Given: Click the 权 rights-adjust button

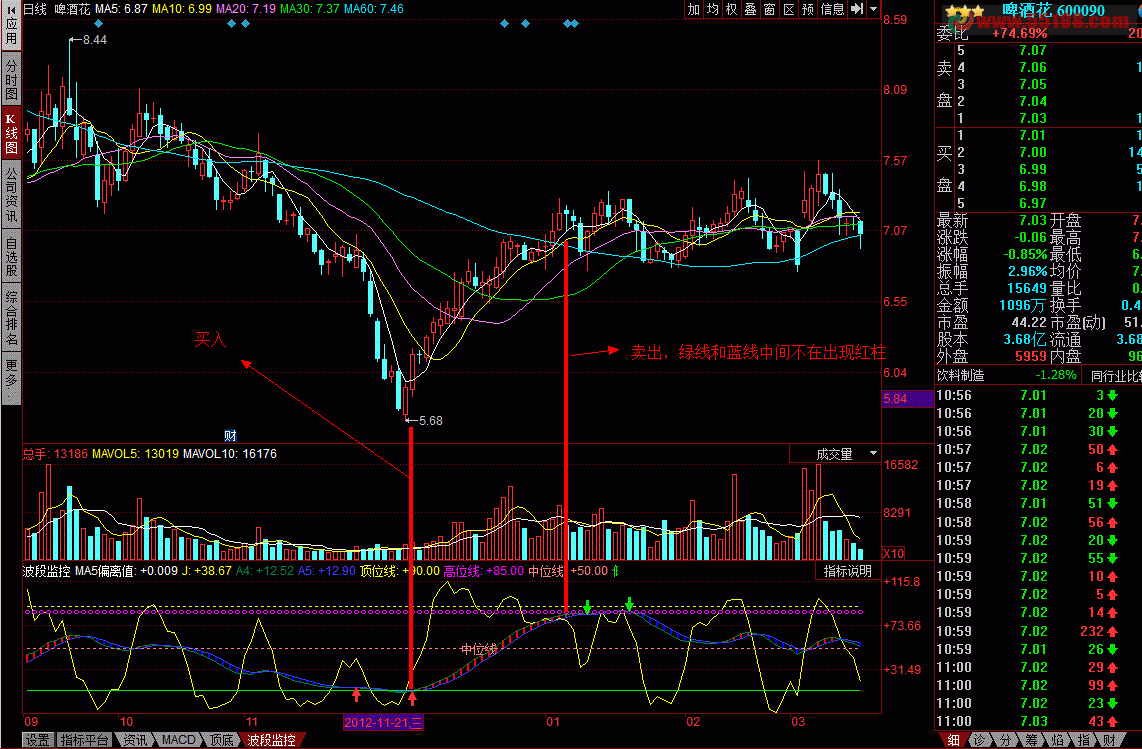Looking at the screenshot, I should pyautogui.click(x=731, y=9).
